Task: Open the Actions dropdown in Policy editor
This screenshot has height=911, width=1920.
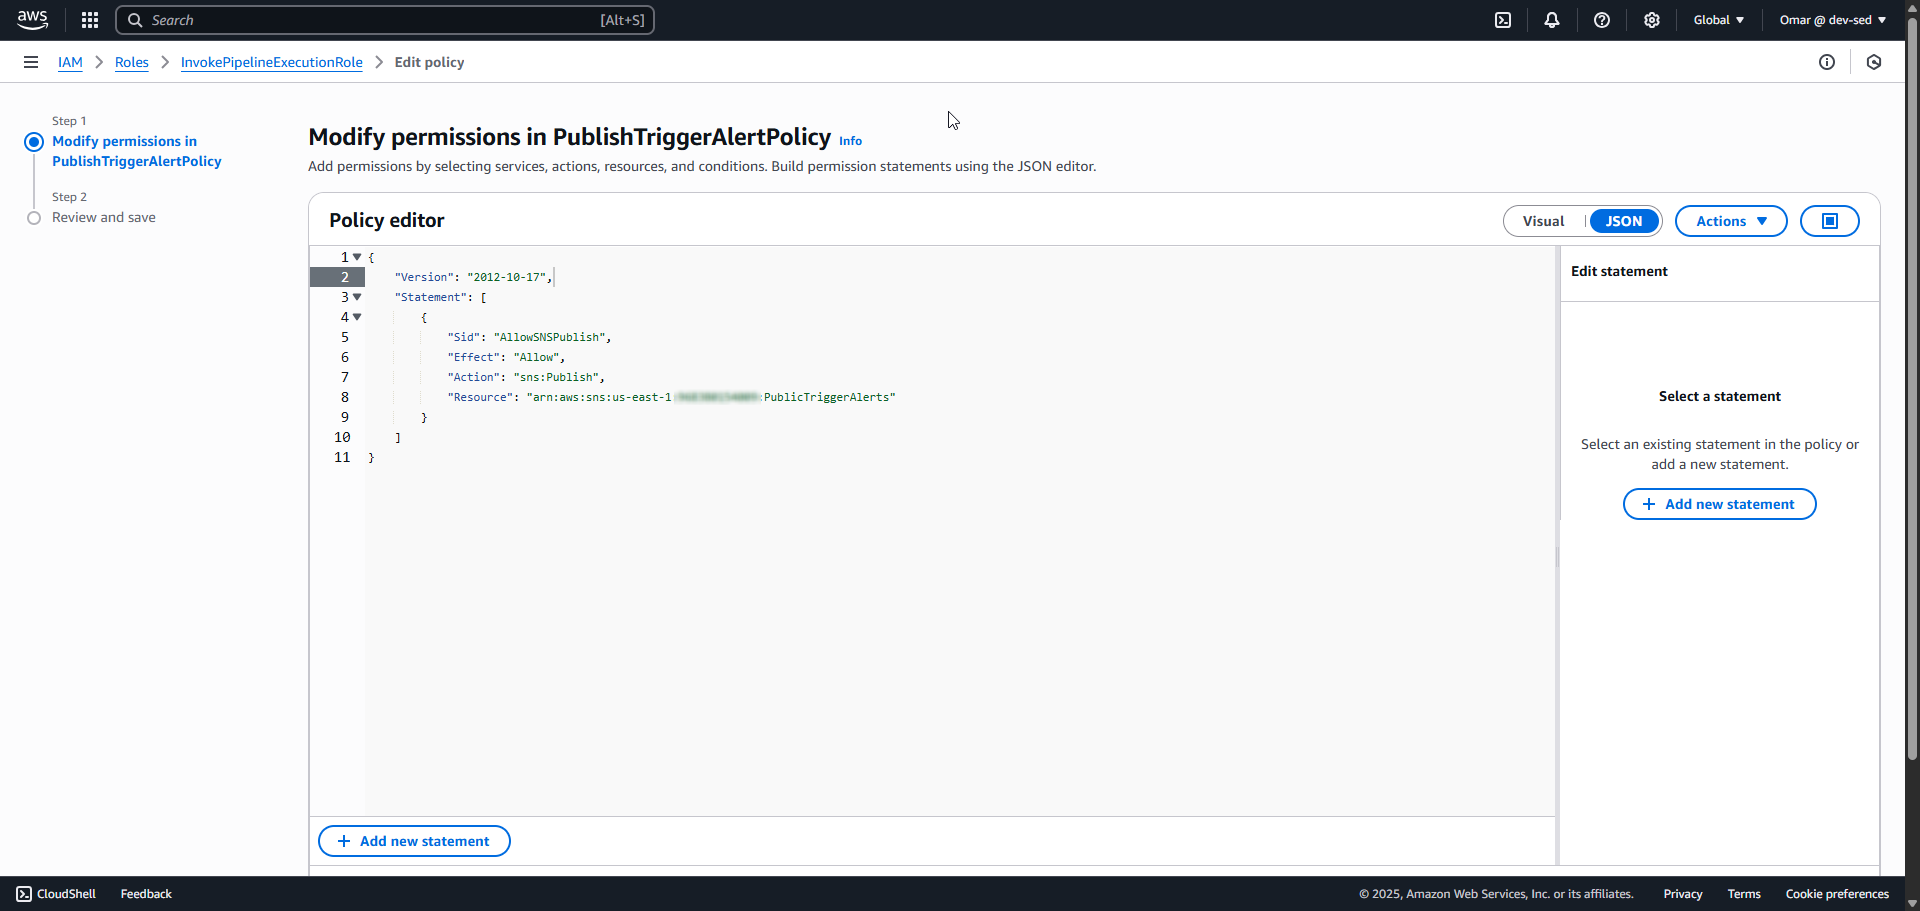Action: pyautogui.click(x=1731, y=221)
